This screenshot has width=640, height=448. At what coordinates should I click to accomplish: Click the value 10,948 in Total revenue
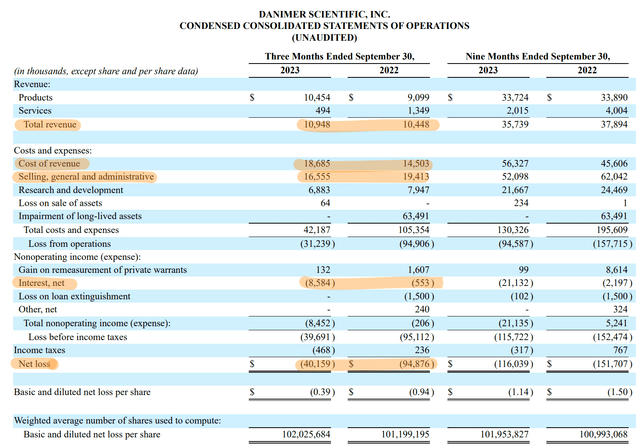pyautogui.click(x=317, y=124)
